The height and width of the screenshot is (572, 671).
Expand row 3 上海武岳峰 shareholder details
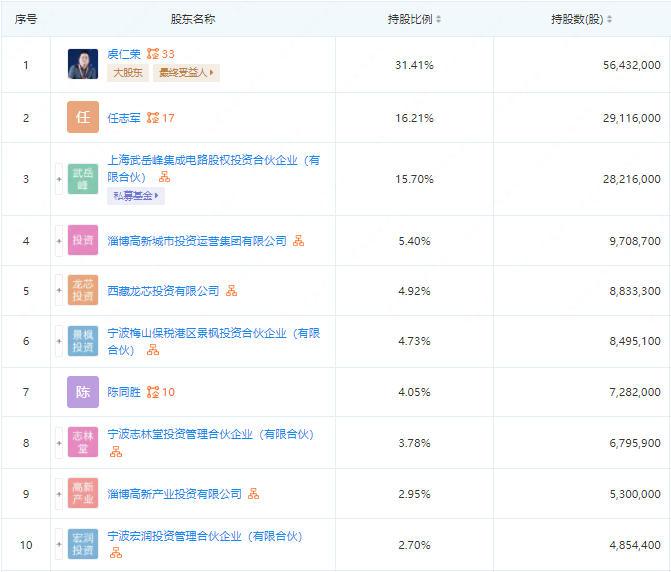tap(59, 179)
